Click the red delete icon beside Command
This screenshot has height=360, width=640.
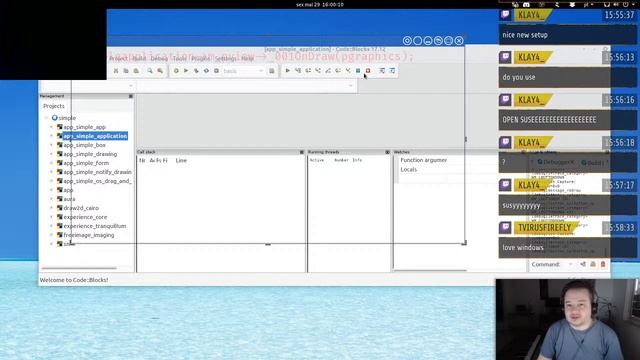603,264
